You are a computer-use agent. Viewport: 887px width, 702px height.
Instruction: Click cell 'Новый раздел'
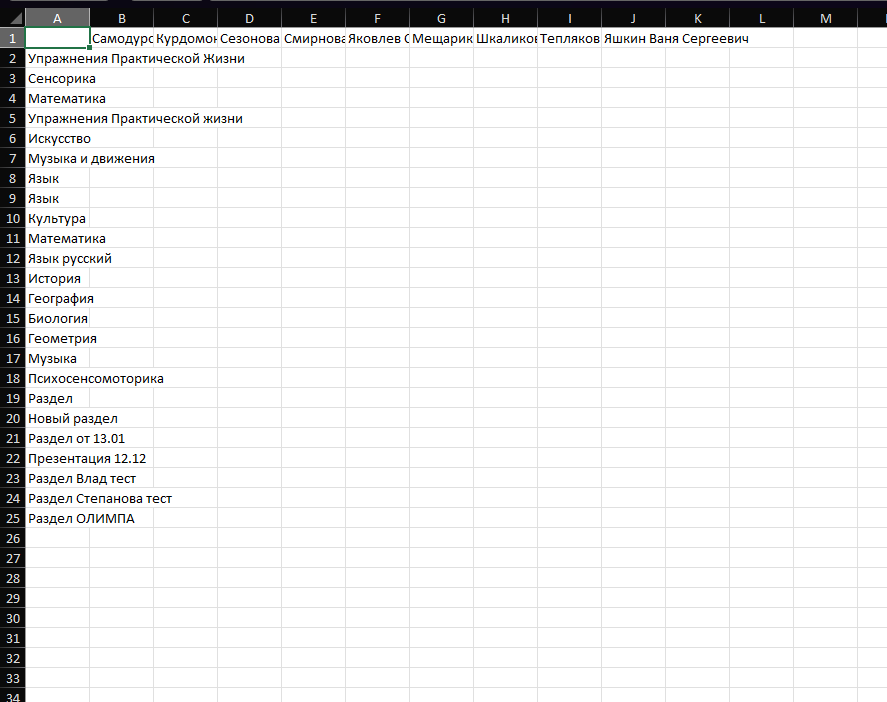[73, 419]
